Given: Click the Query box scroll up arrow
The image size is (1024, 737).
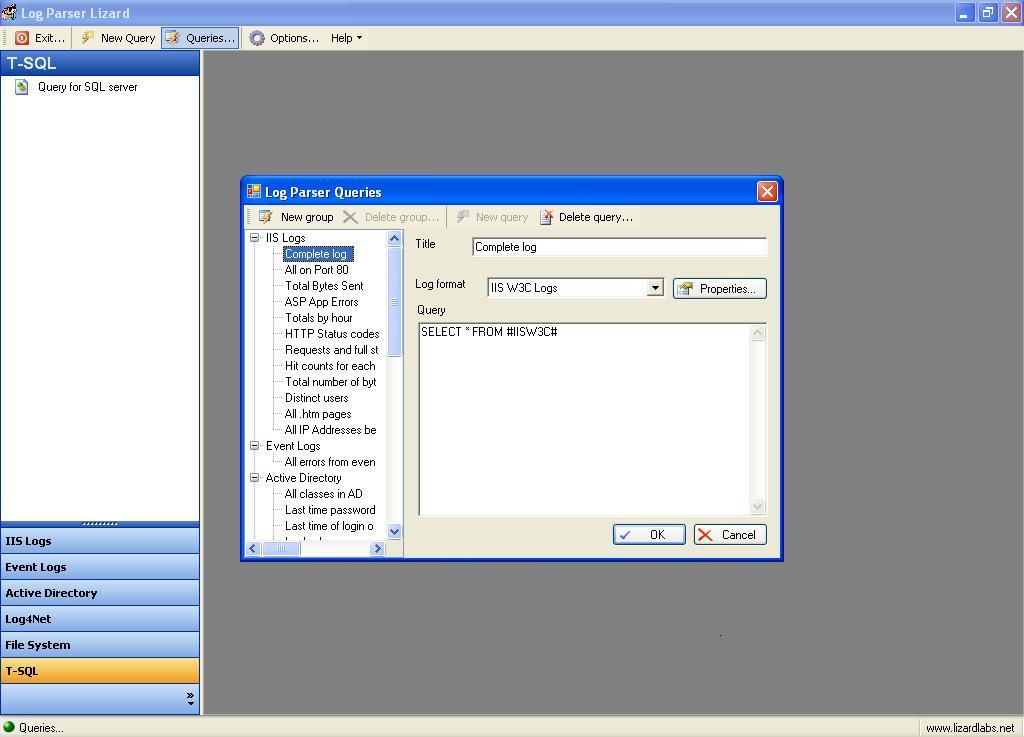Looking at the screenshot, I should point(758,332).
